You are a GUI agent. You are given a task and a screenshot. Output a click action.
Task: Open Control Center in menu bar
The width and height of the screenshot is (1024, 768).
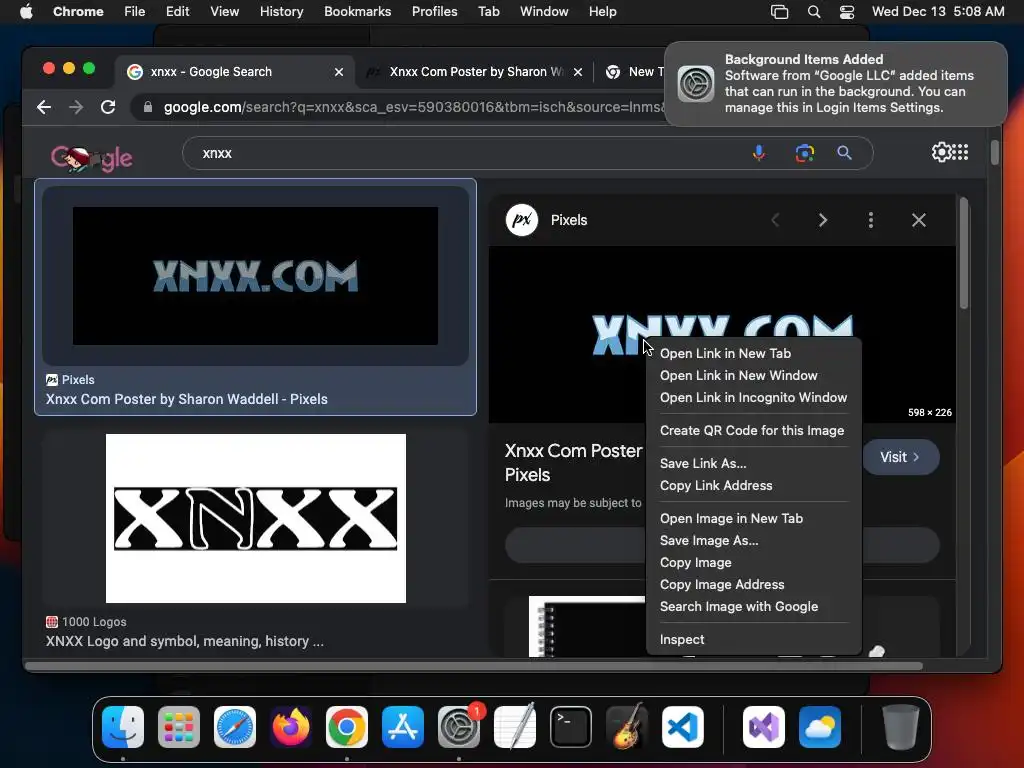click(847, 12)
